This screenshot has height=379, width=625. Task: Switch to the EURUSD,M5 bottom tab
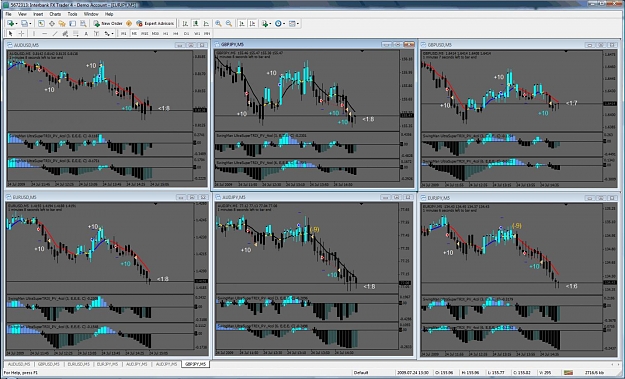78,364
